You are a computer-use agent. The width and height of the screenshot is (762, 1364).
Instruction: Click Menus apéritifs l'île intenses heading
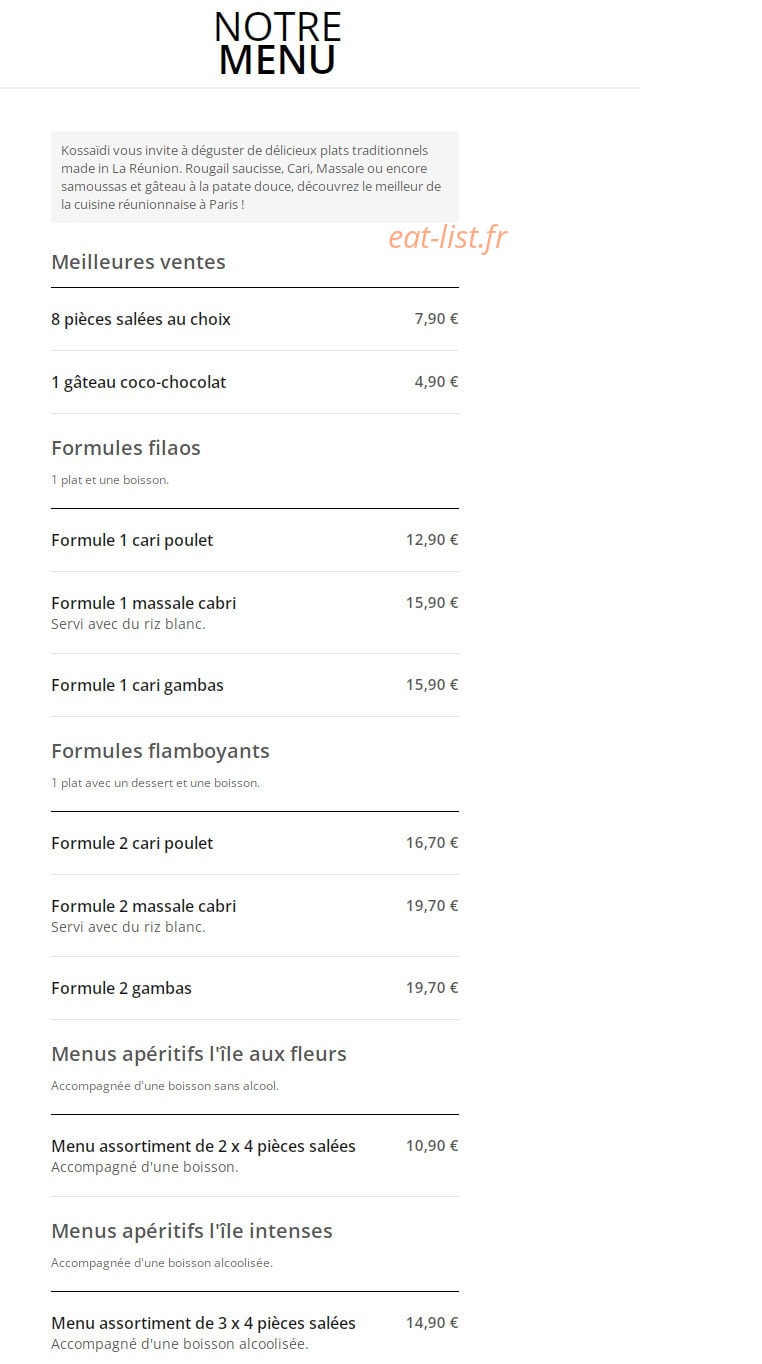point(192,1231)
